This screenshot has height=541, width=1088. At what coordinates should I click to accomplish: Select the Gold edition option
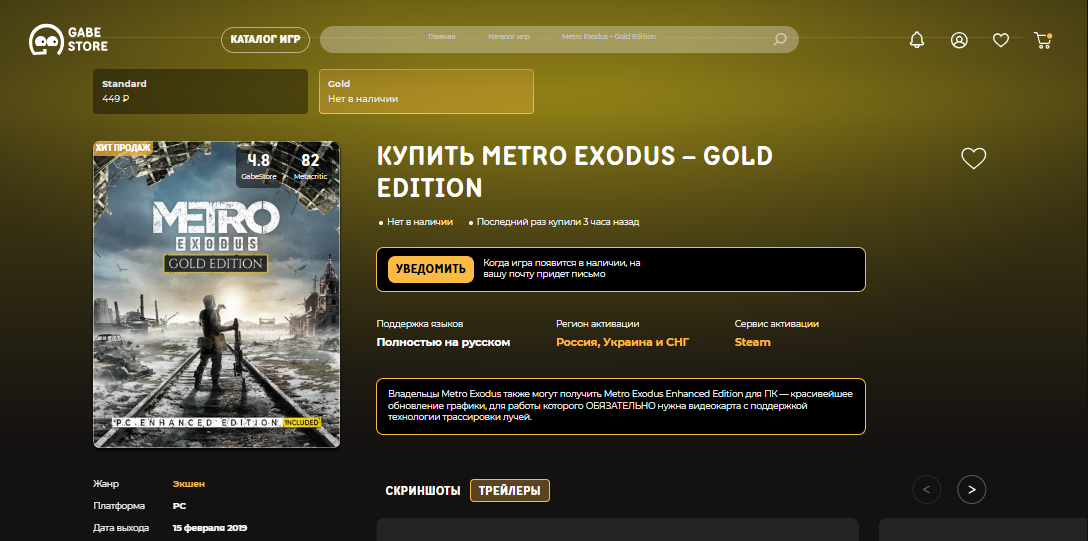pos(426,91)
